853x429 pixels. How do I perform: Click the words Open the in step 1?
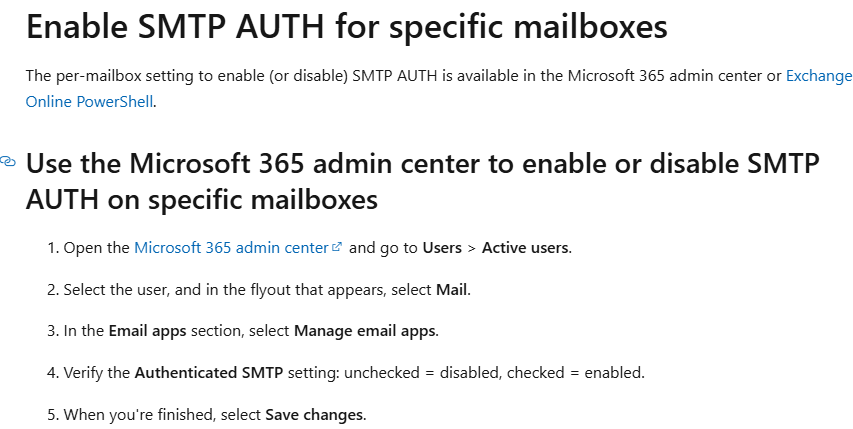pos(97,248)
